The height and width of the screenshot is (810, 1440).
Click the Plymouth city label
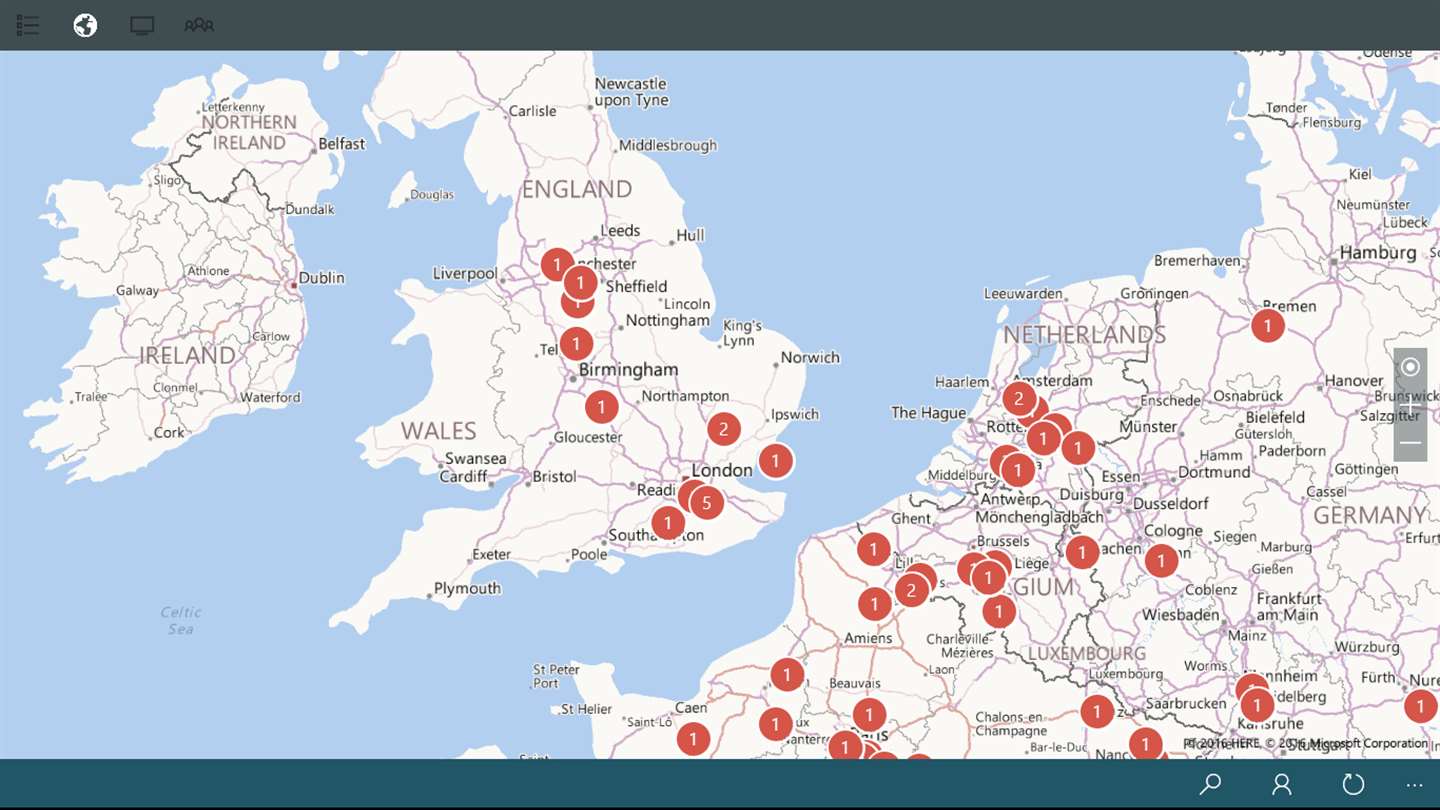[467, 589]
